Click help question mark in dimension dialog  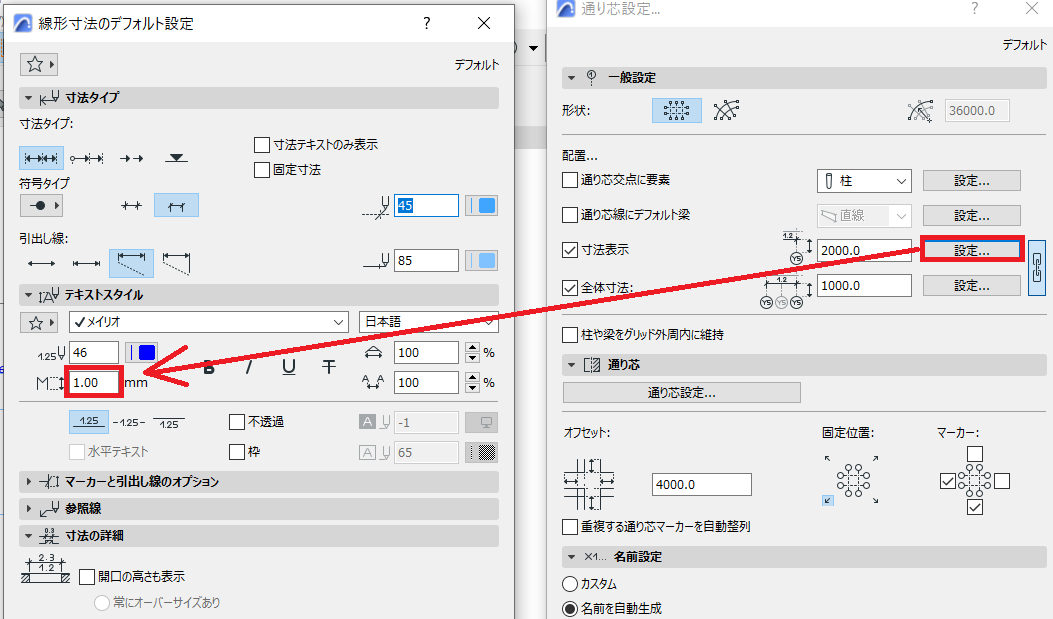426,23
